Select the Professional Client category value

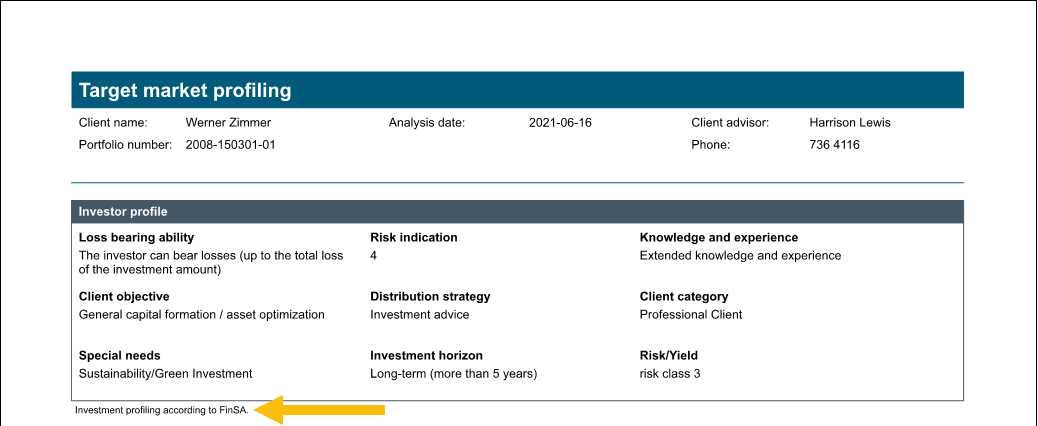pos(691,314)
